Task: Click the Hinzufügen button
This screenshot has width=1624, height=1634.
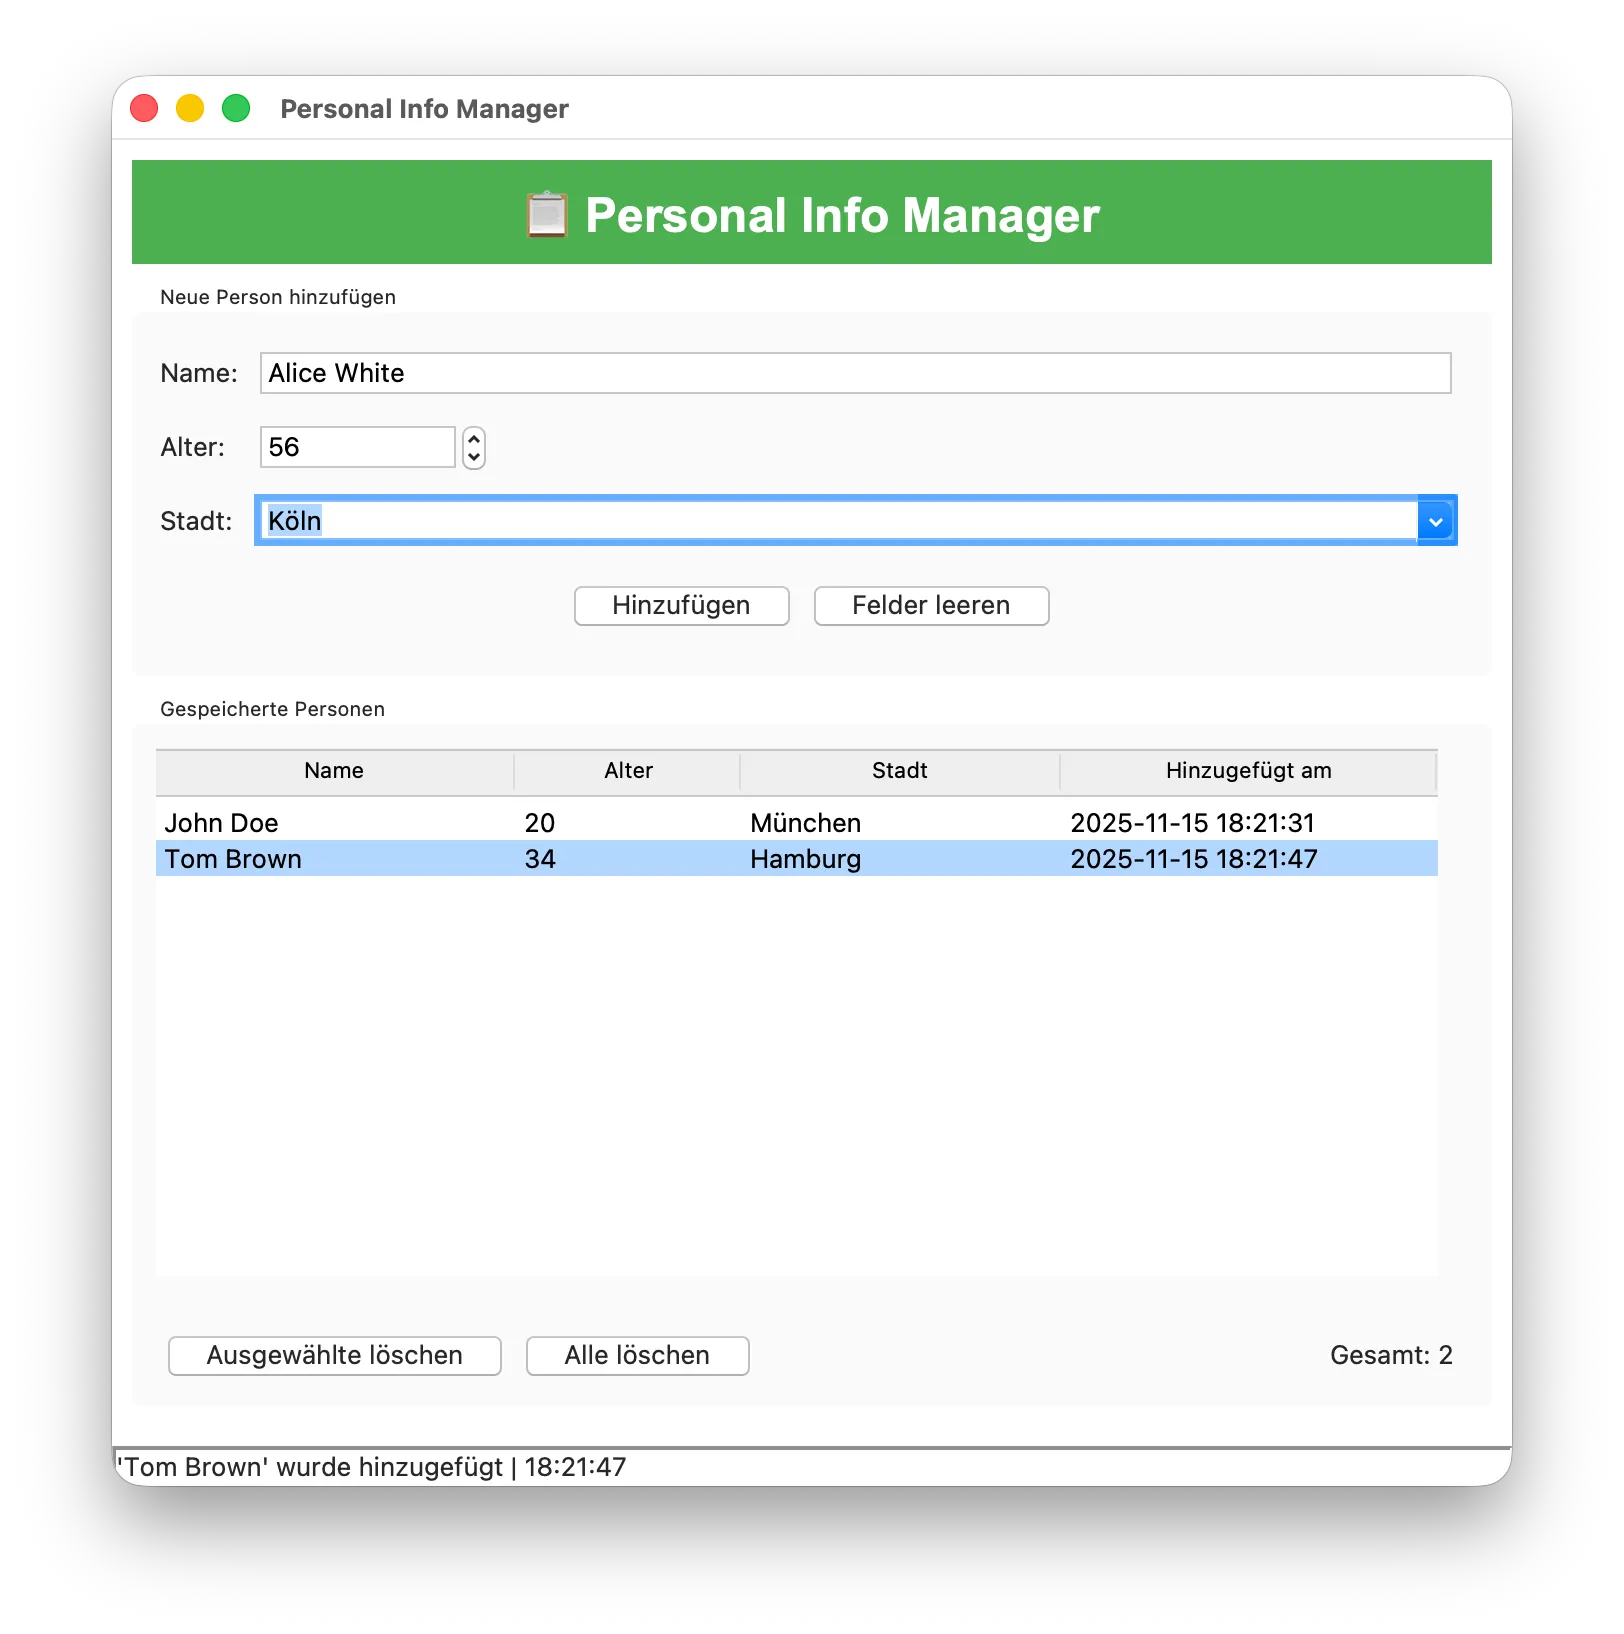Action: [x=680, y=605]
